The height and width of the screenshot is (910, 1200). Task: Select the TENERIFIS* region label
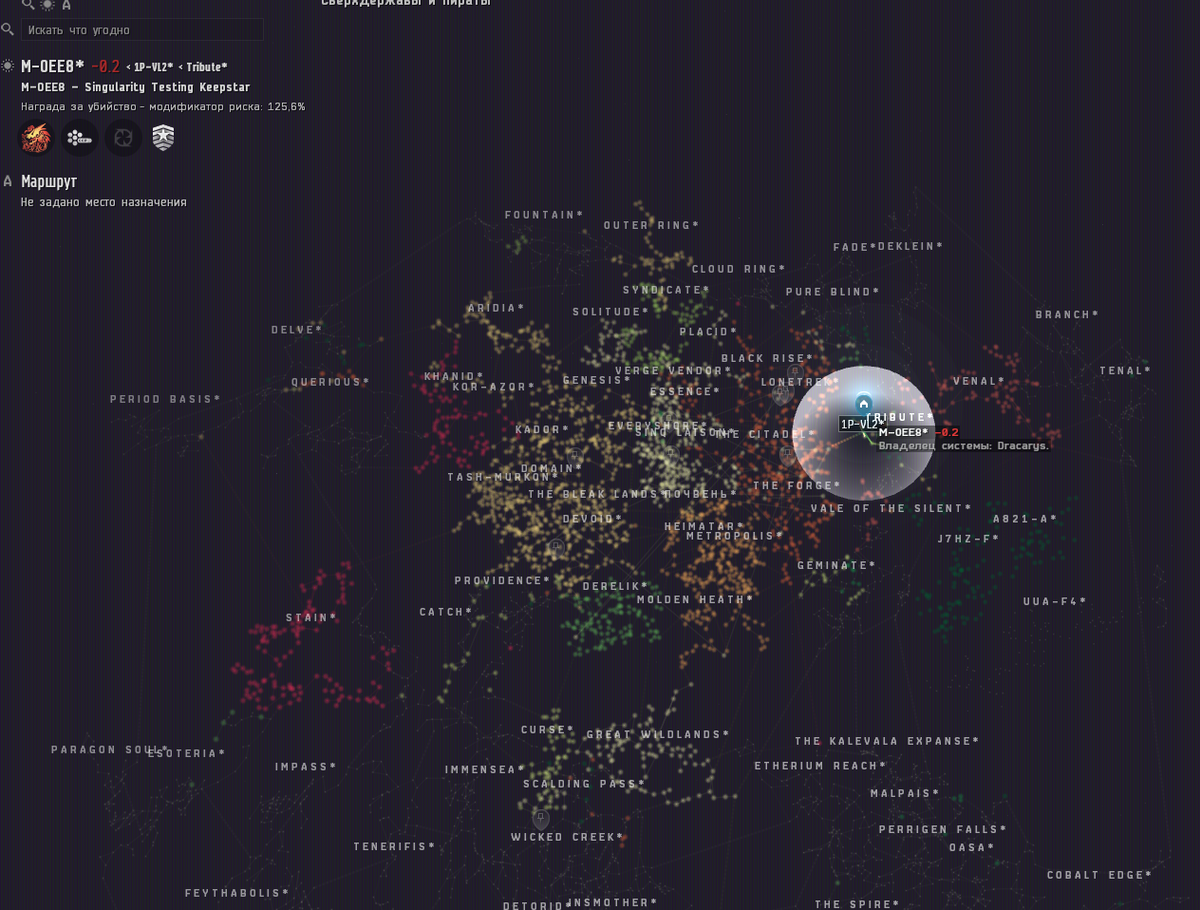(x=395, y=847)
